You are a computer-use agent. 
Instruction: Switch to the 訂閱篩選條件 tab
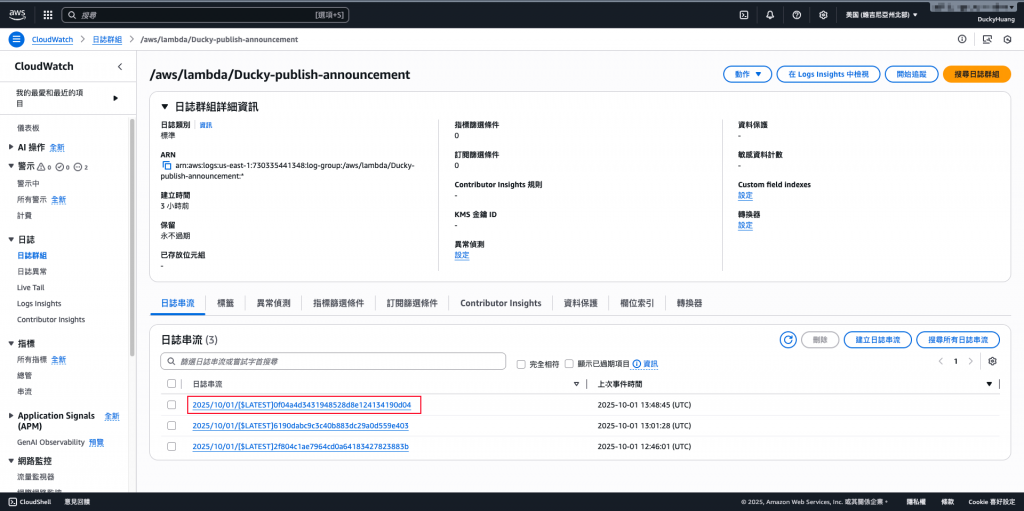[x=412, y=303]
